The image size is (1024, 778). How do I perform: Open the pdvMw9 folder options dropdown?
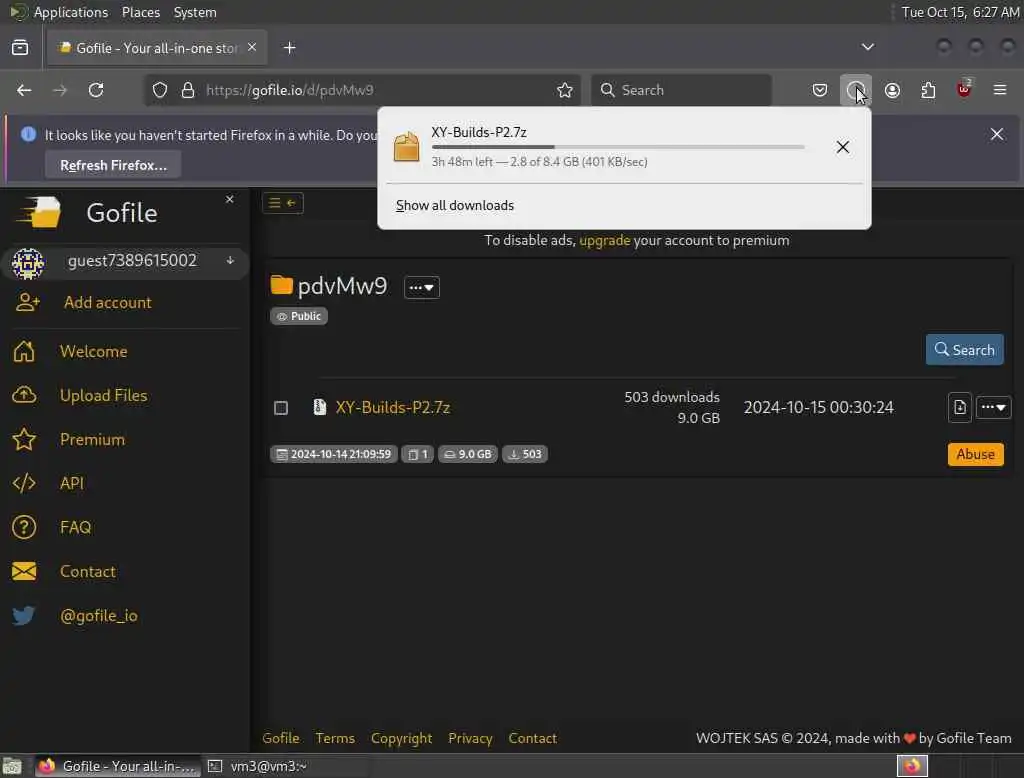[422, 287]
